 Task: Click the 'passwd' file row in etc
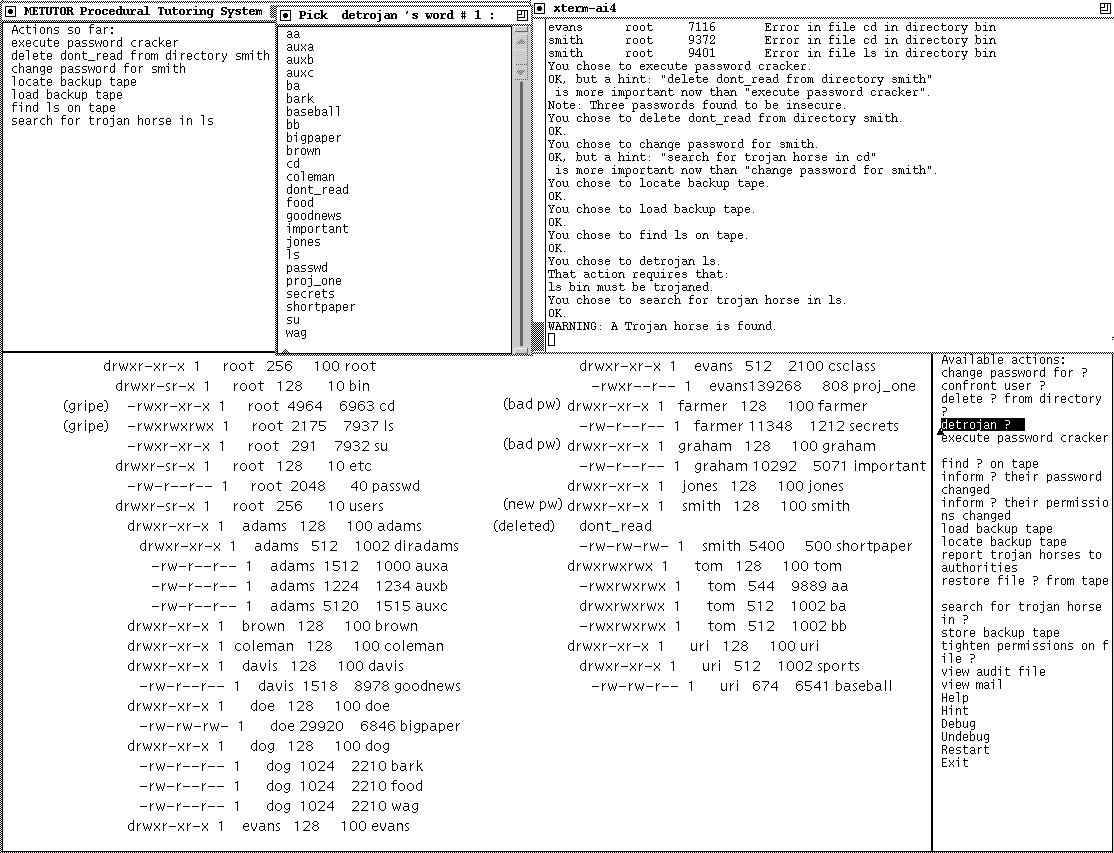(274, 487)
